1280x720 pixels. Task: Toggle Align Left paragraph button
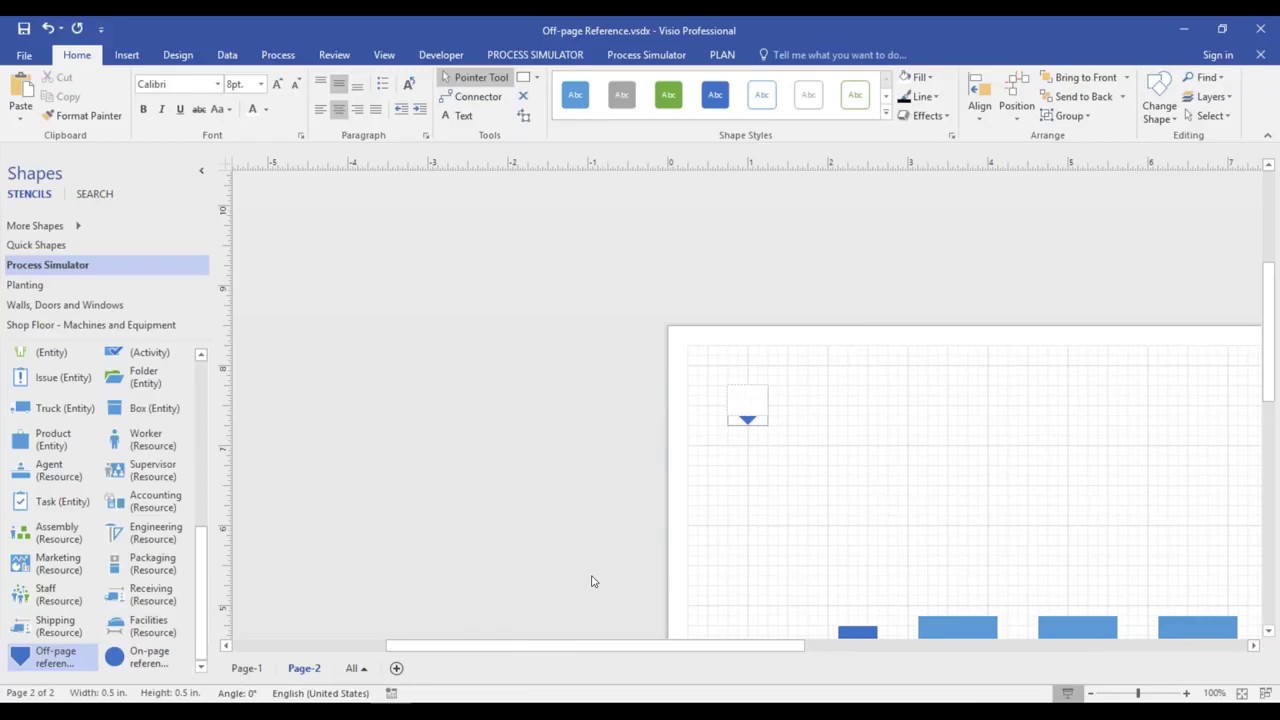[x=320, y=109]
